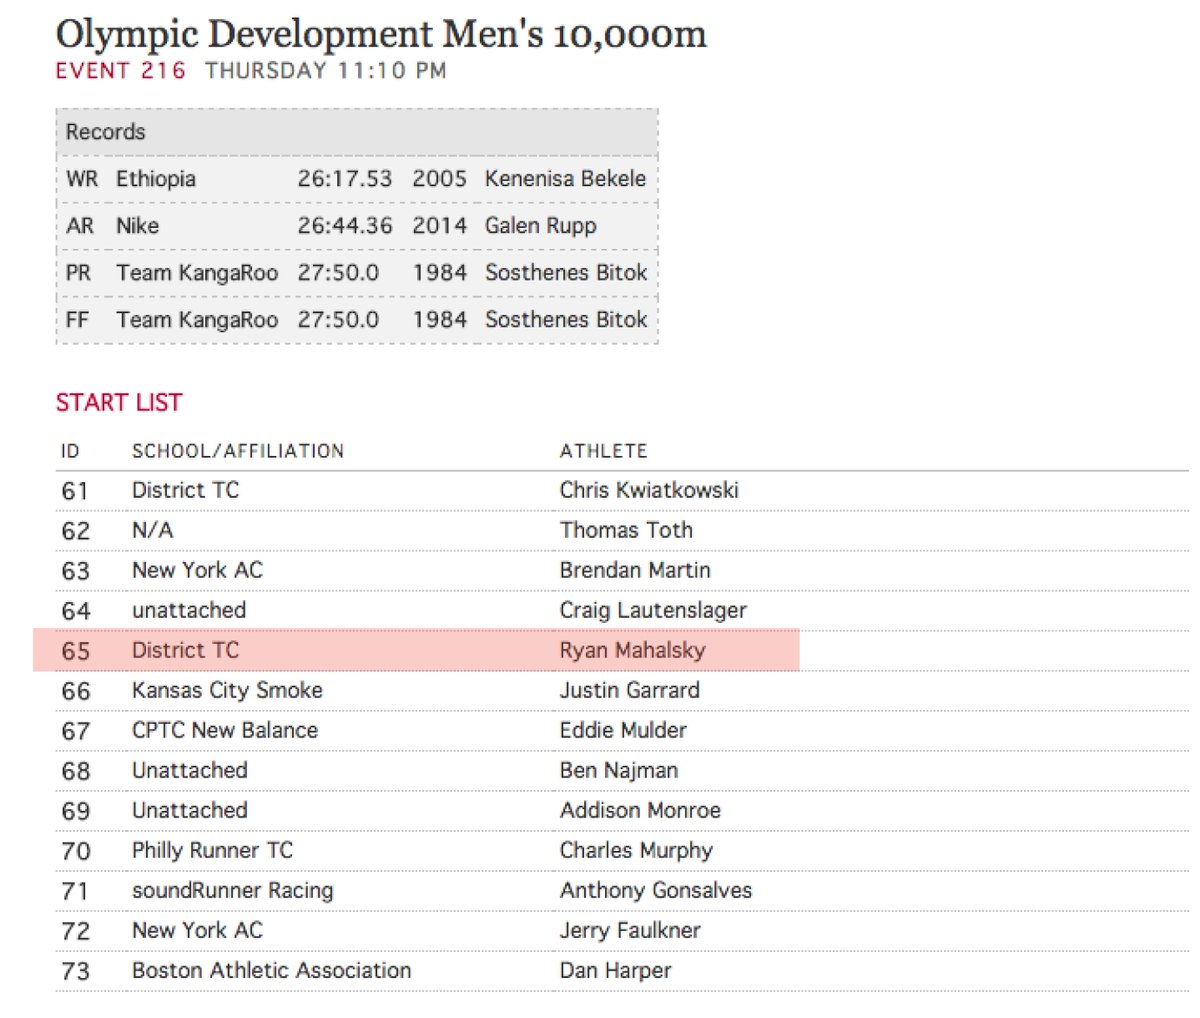The width and height of the screenshot is (1200, 1018).
Task: Select athlete Addison Monroe
Action: pos(640,810)
